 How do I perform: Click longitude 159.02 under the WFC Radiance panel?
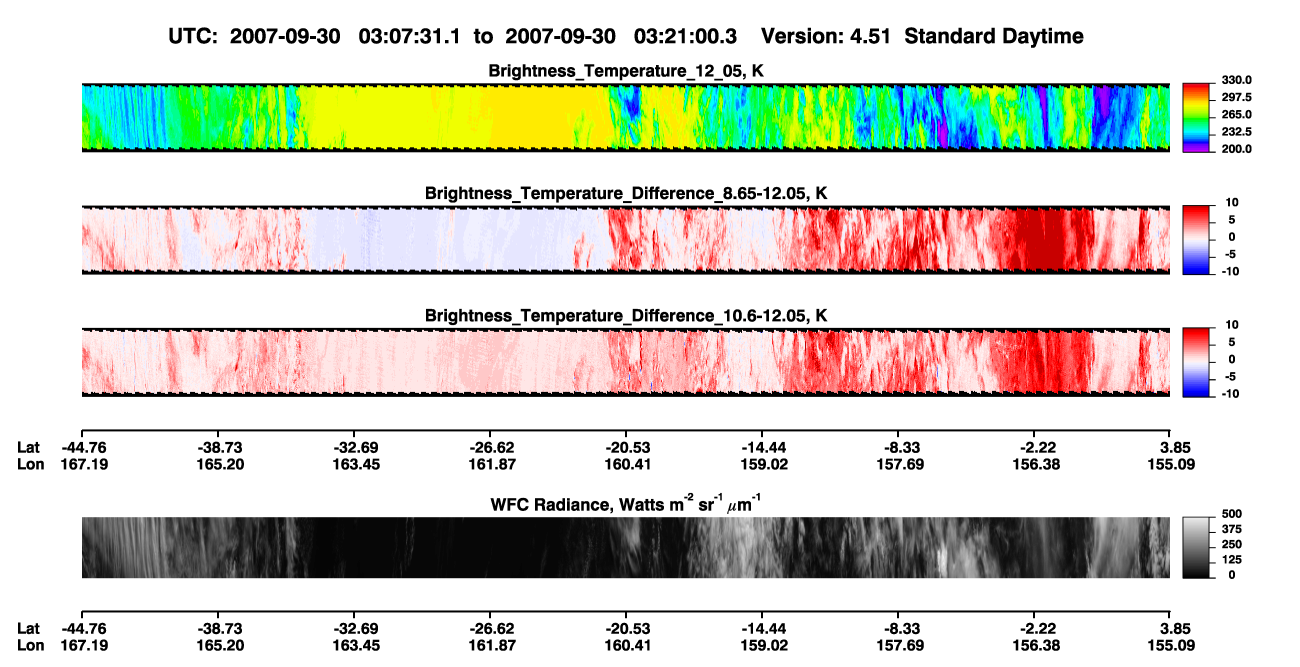tap(762, 645)
